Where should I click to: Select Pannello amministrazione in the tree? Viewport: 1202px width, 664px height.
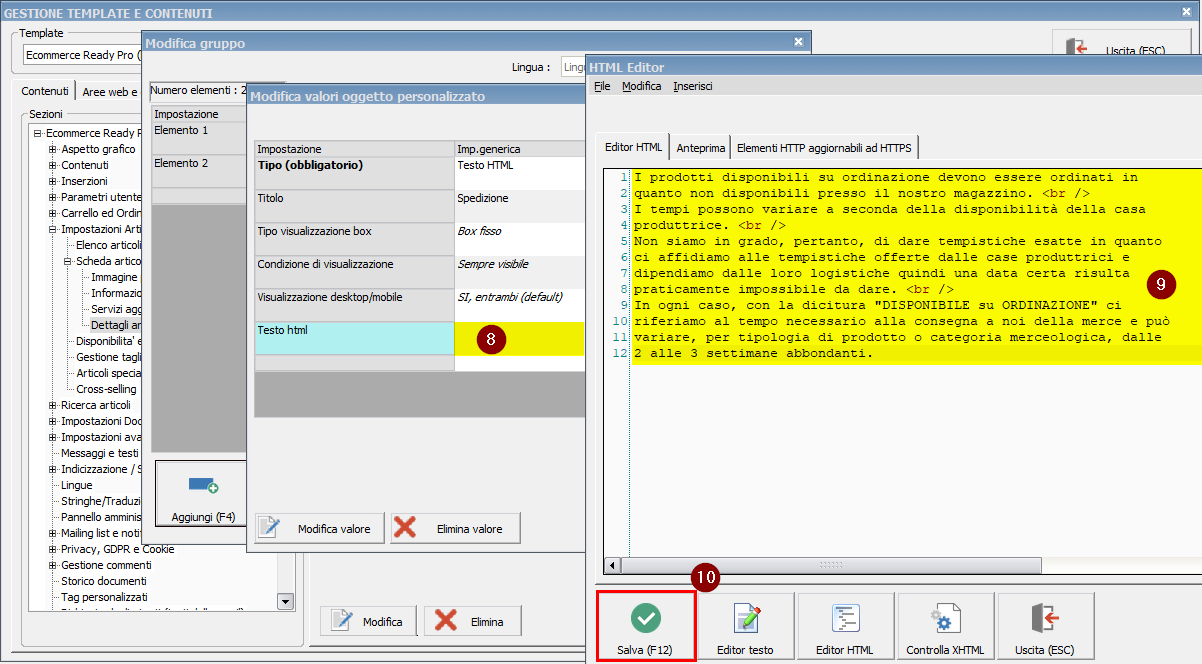(102, 517)
